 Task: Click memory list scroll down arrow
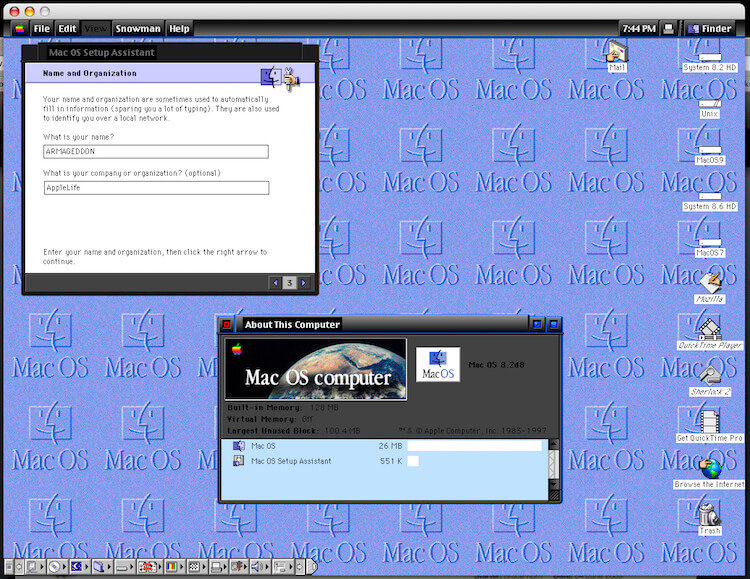click(554, 484)
